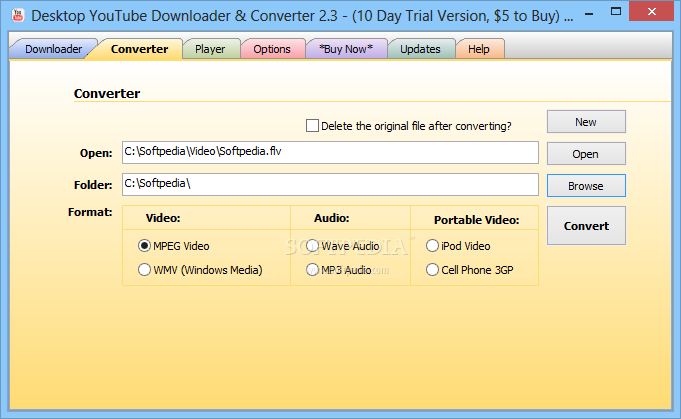Open the *Buy Now* tab
Image resolution: width=681 pixels, height=419 pixels.
pyautogui.click(x=346, y=49)
